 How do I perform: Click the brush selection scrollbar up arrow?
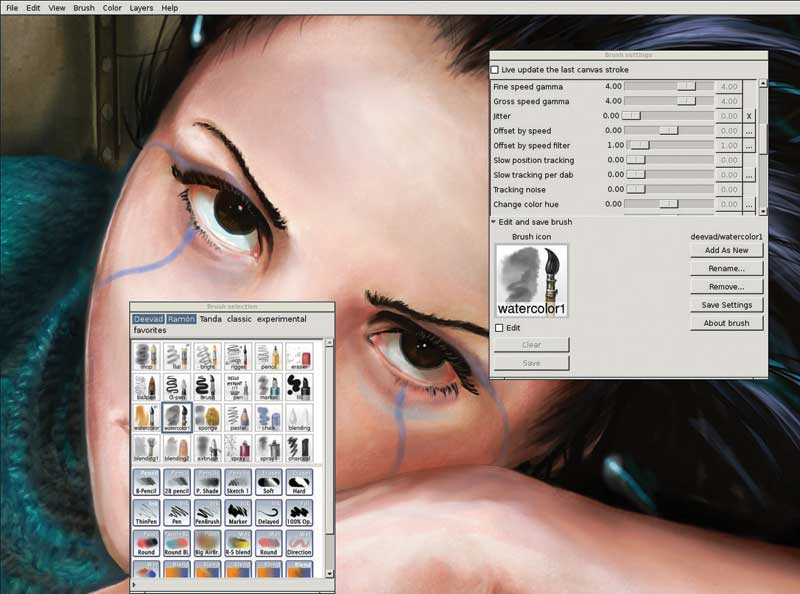330,343
